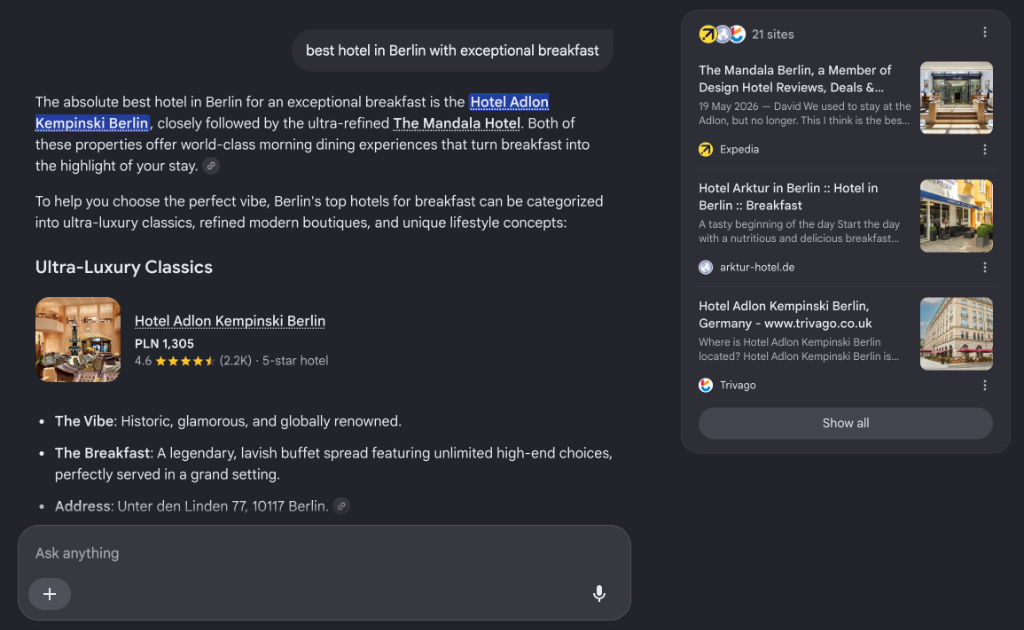Click the plus attach button

[x=50, y=594]
